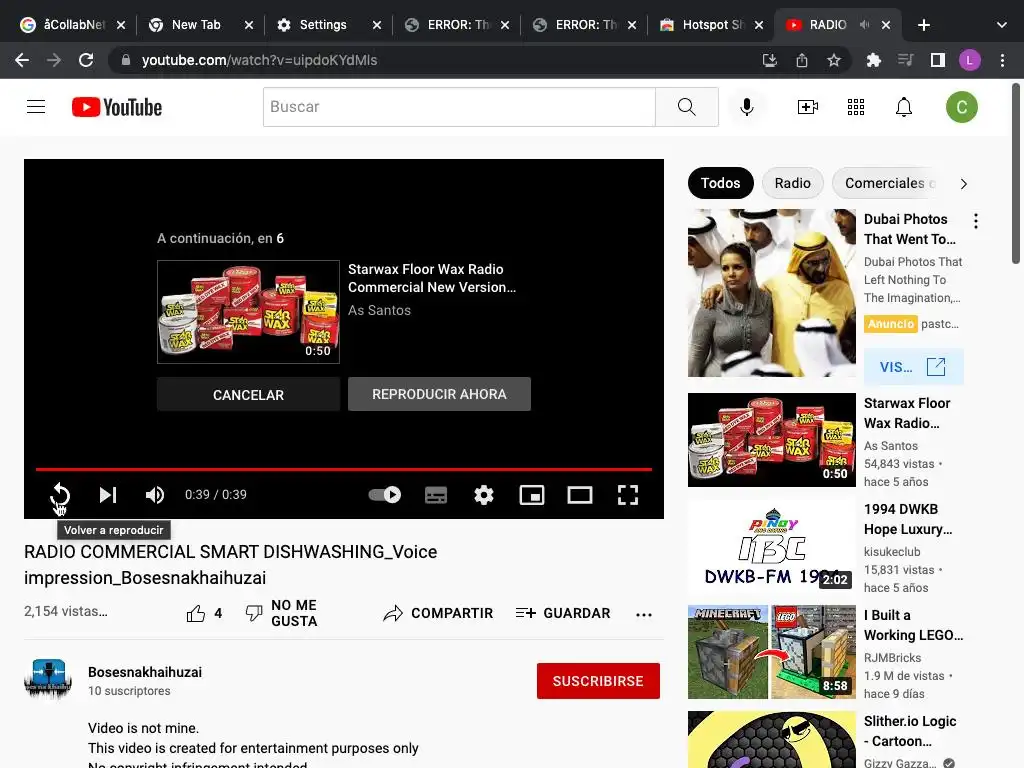Screen dimensions: 1024x768
Task: Select the Todos filter chip
Action: [720, 184]
